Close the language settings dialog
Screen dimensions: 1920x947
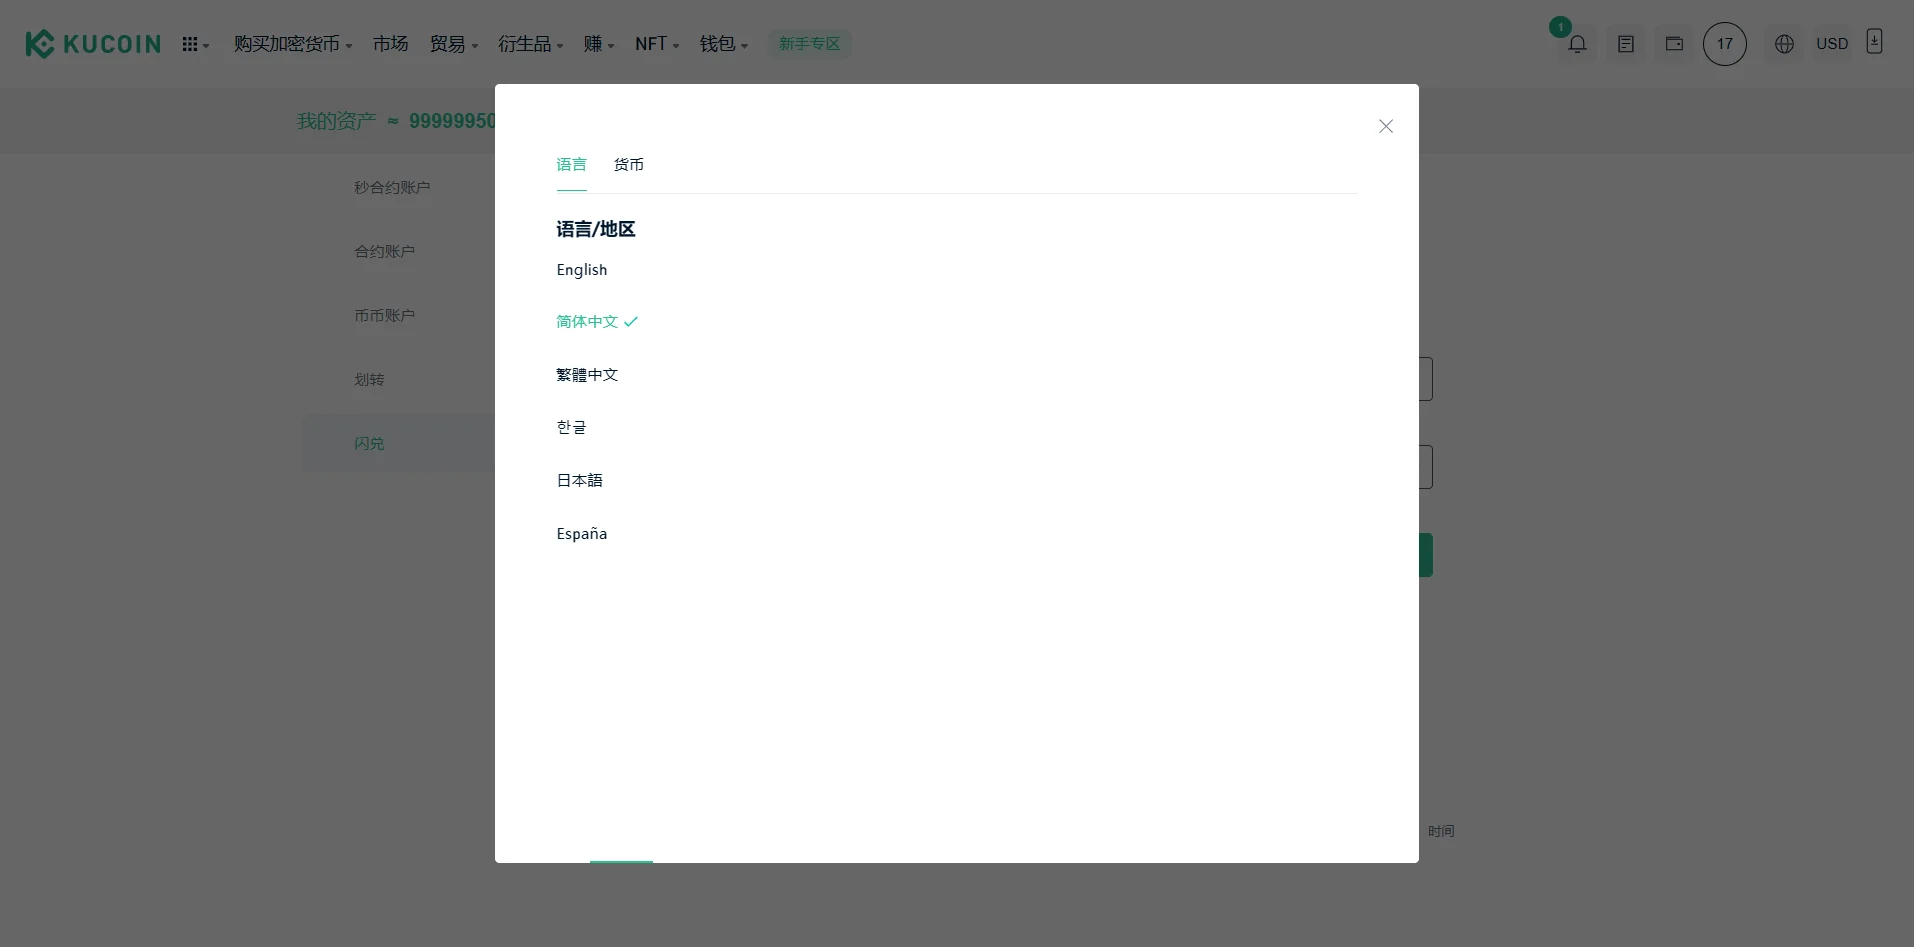(1385, 126)
